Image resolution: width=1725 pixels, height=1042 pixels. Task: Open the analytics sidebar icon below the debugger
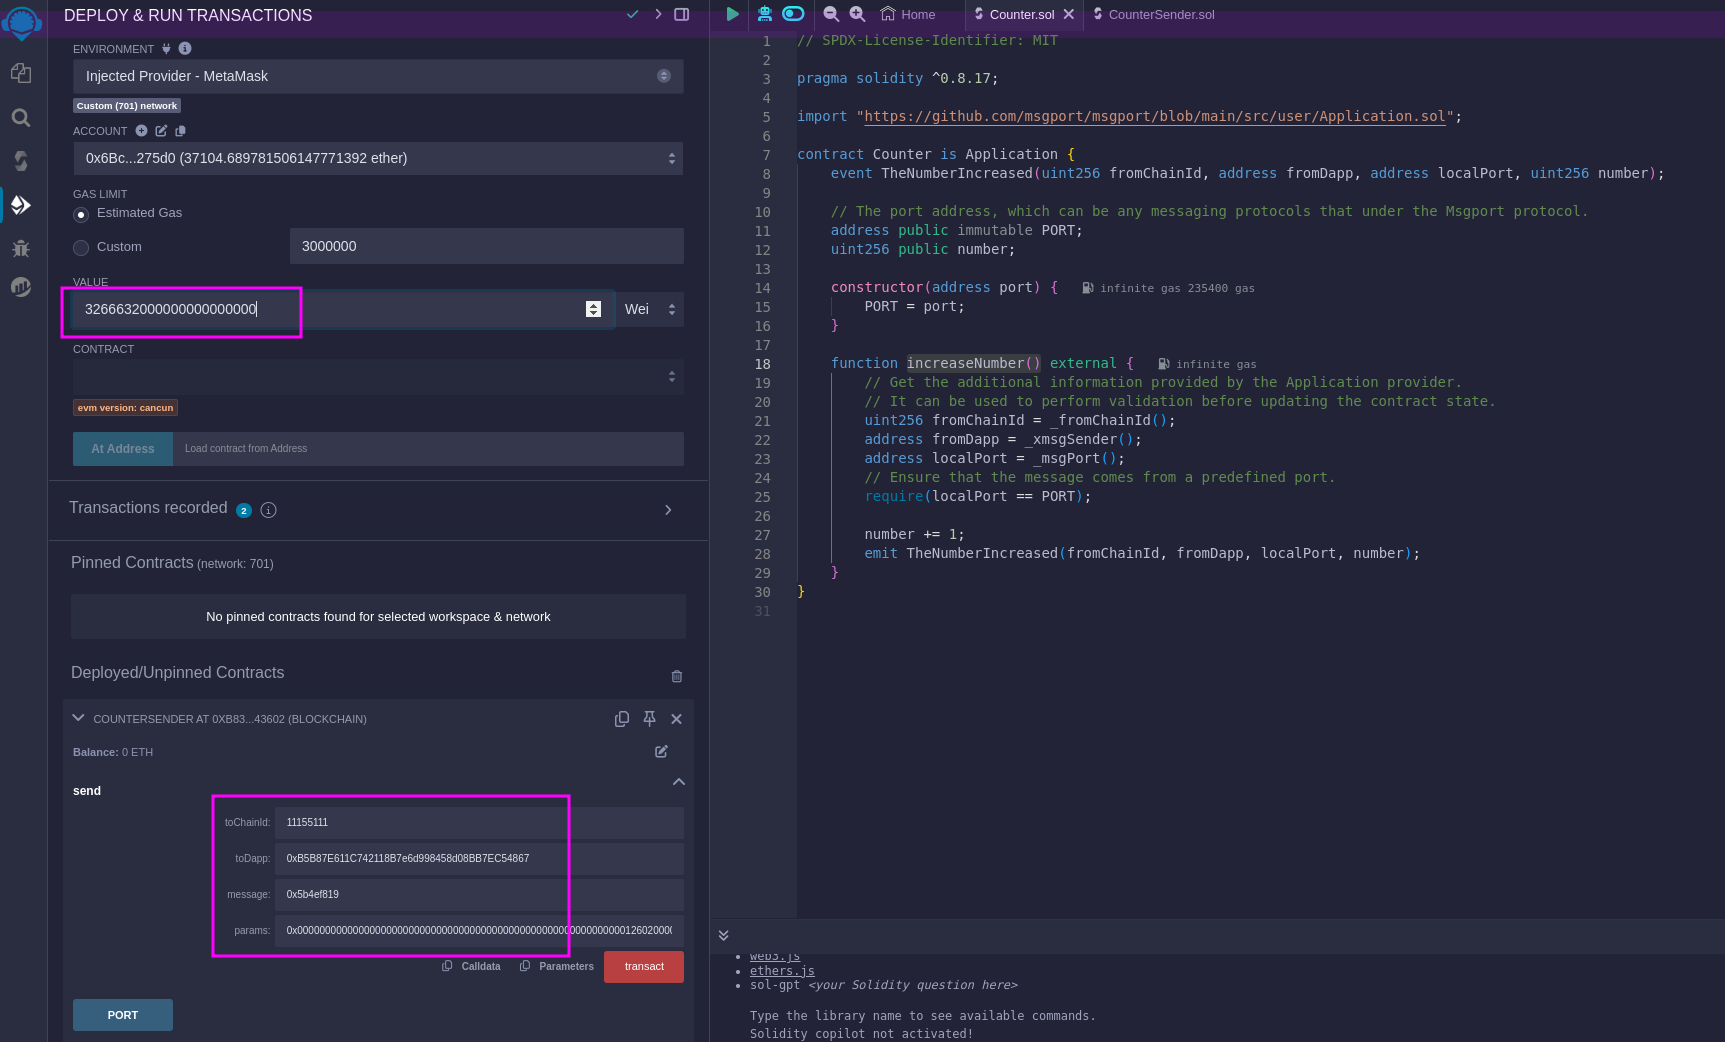tap(21, 287)
